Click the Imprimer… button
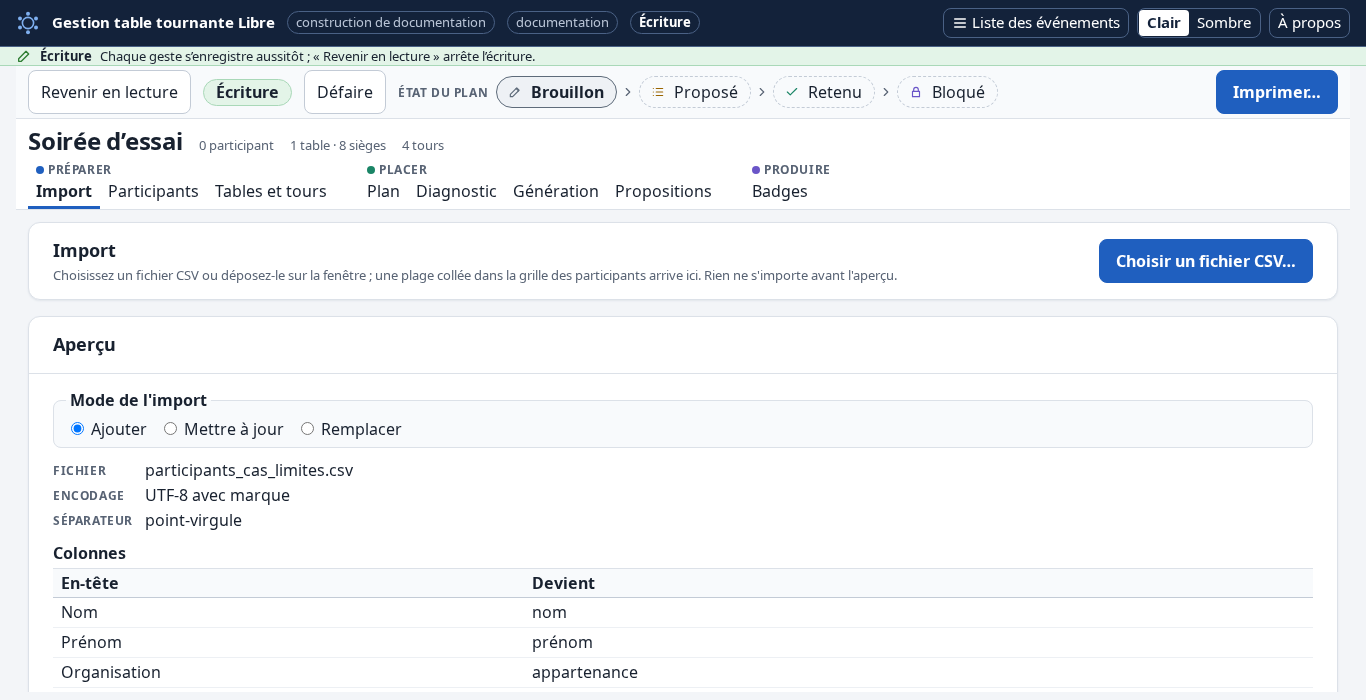Image resolution: width=1366 pixels, height=700 pixels. pos(1276,92)
